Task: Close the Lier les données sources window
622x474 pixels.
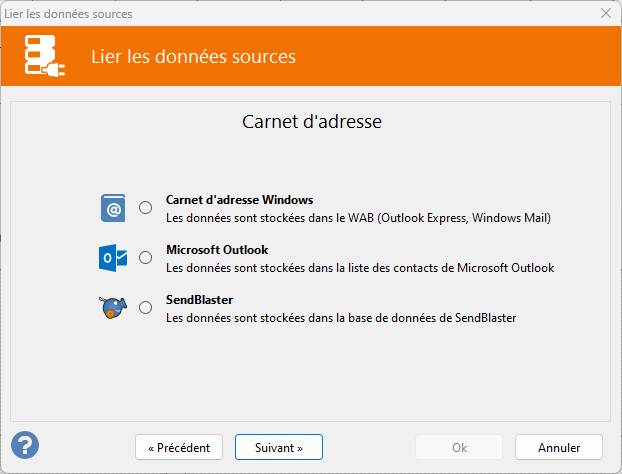Action: tap(606, 13)
